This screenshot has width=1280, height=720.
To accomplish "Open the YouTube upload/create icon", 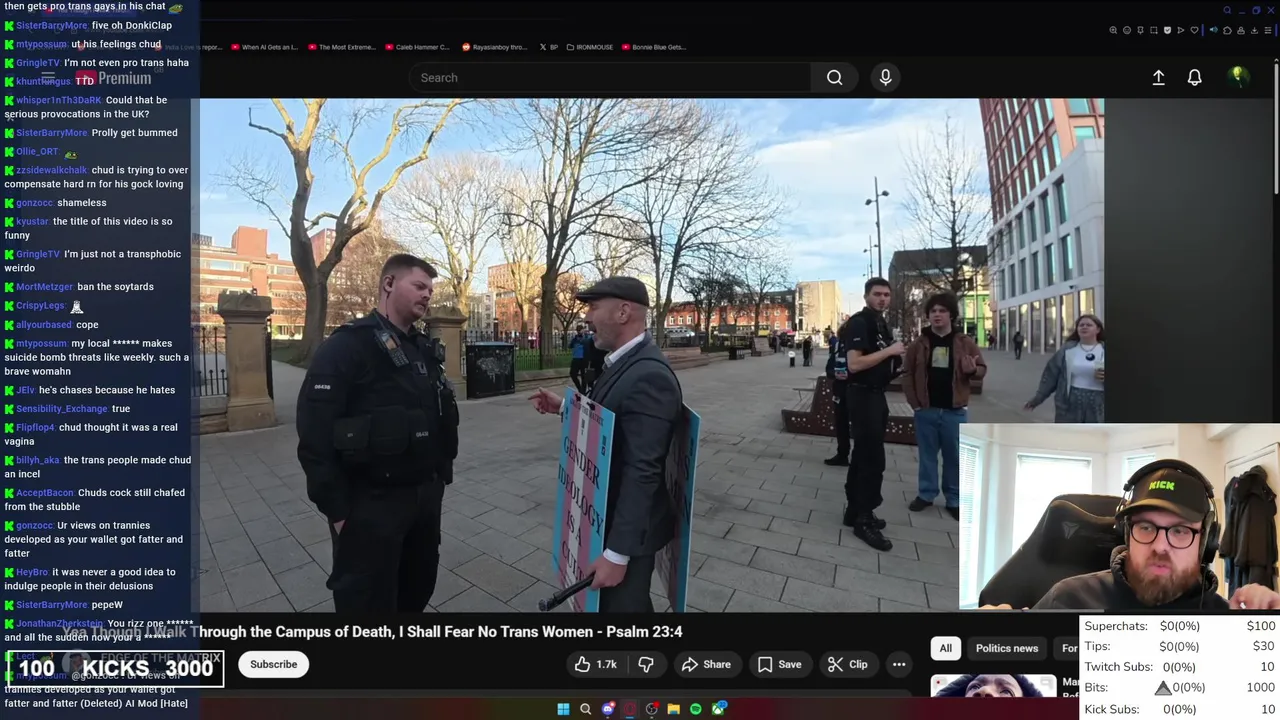I will pos(1158,77).
